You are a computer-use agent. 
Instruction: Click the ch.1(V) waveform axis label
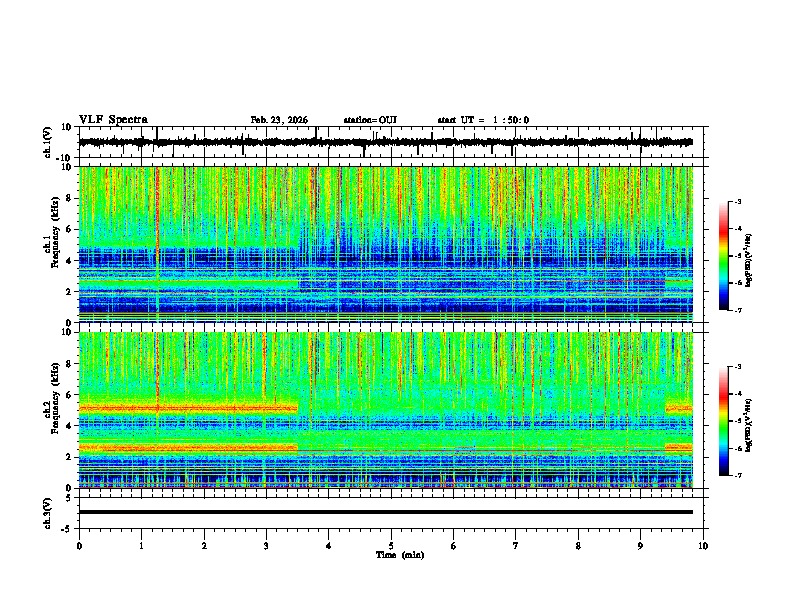48,142
